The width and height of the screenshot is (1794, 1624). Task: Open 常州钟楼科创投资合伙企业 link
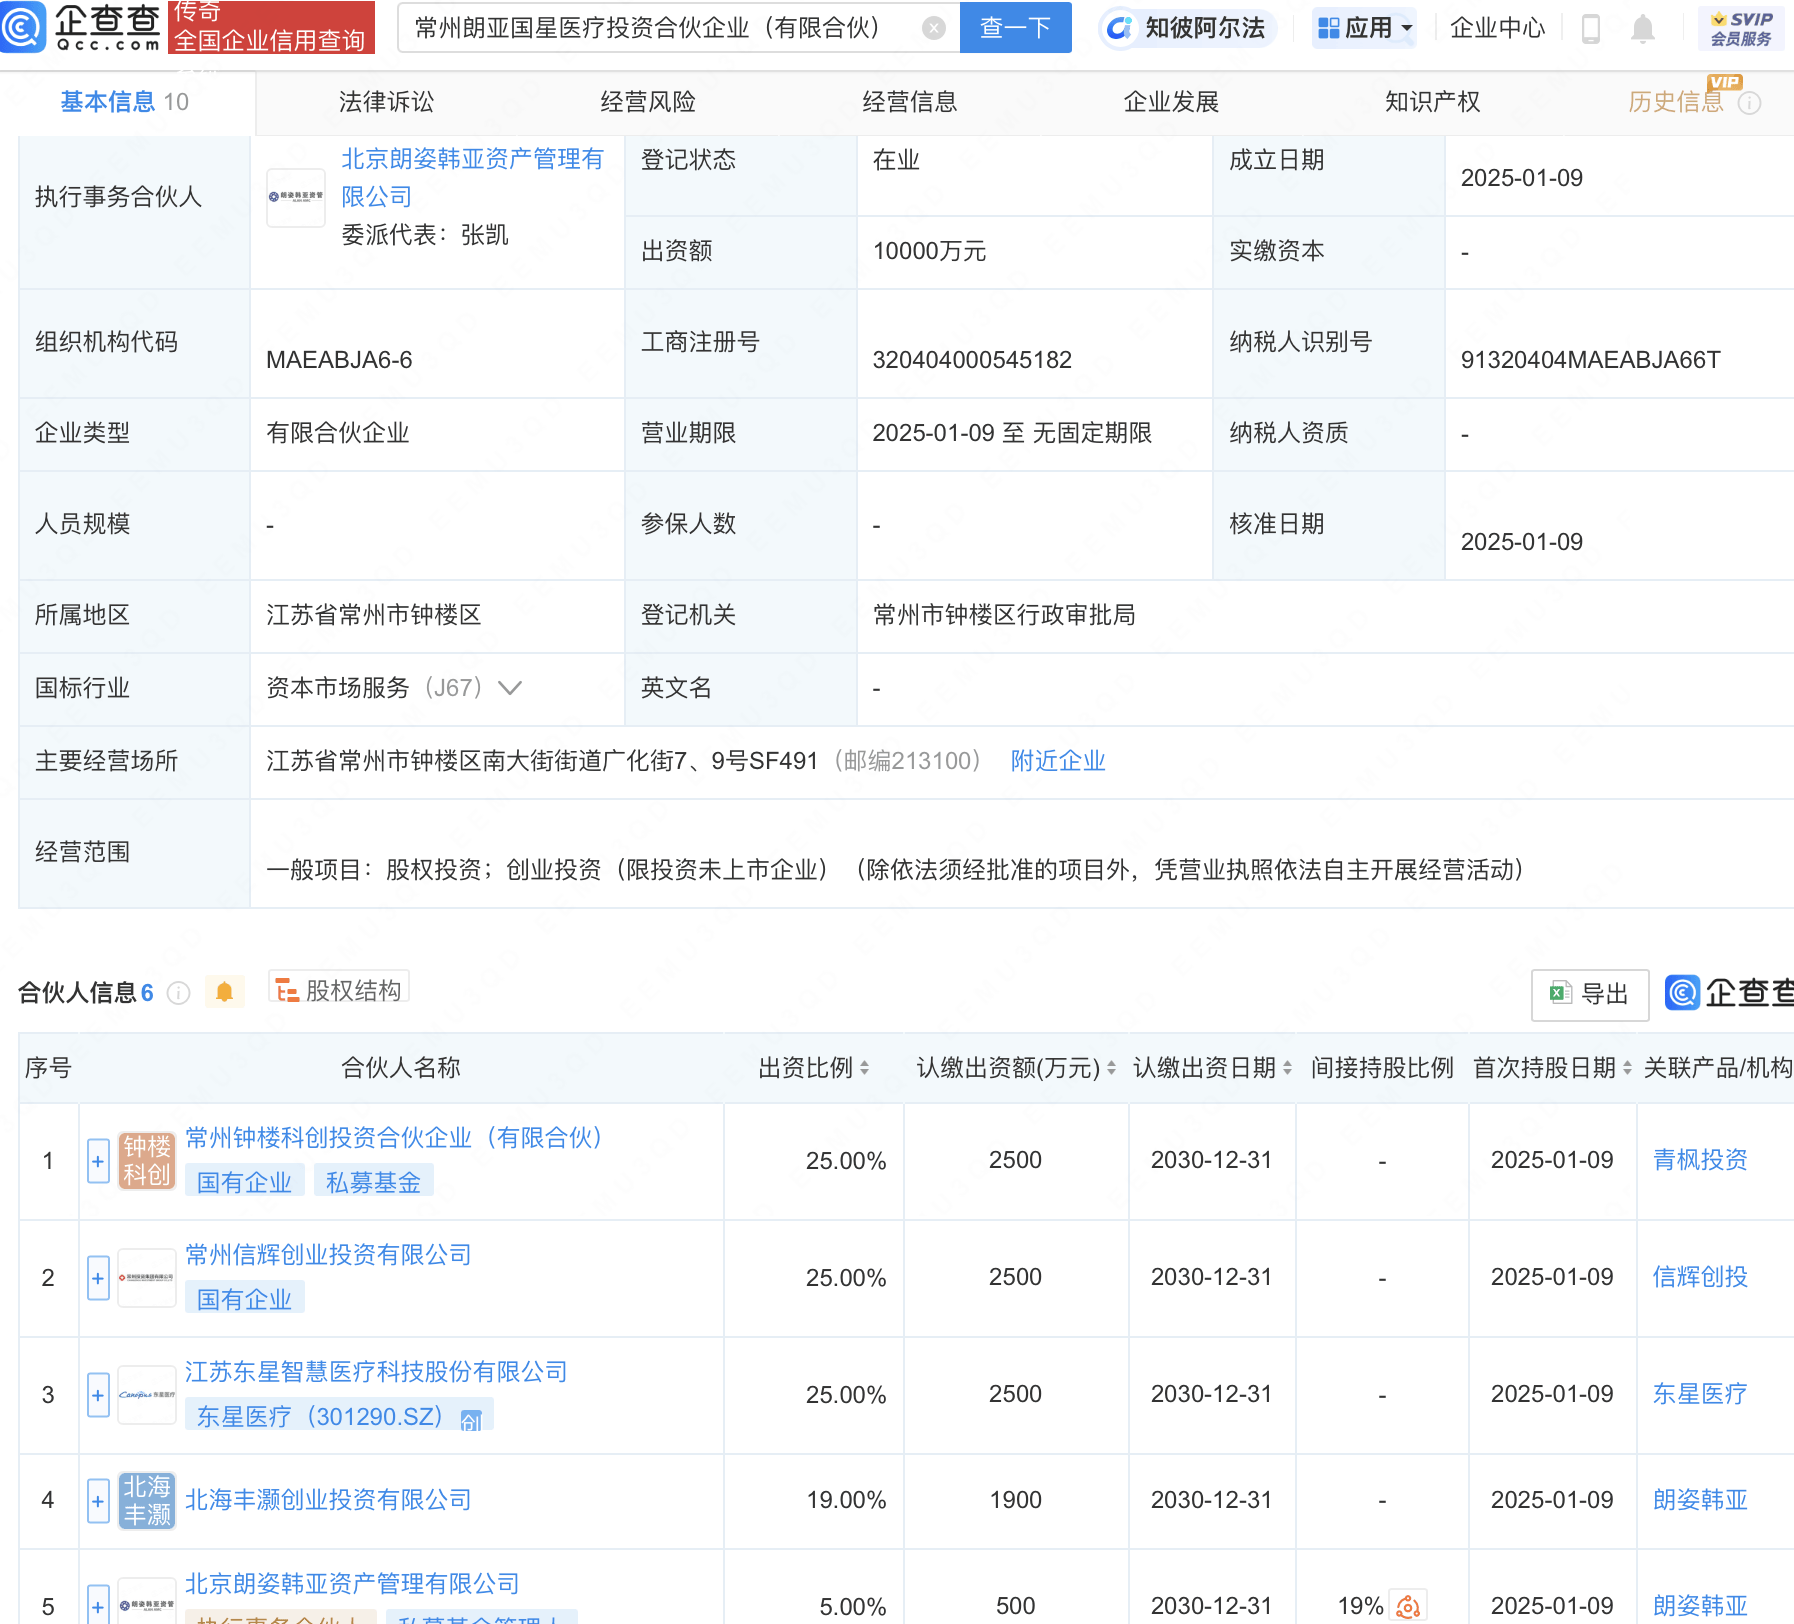[394, 1138]
